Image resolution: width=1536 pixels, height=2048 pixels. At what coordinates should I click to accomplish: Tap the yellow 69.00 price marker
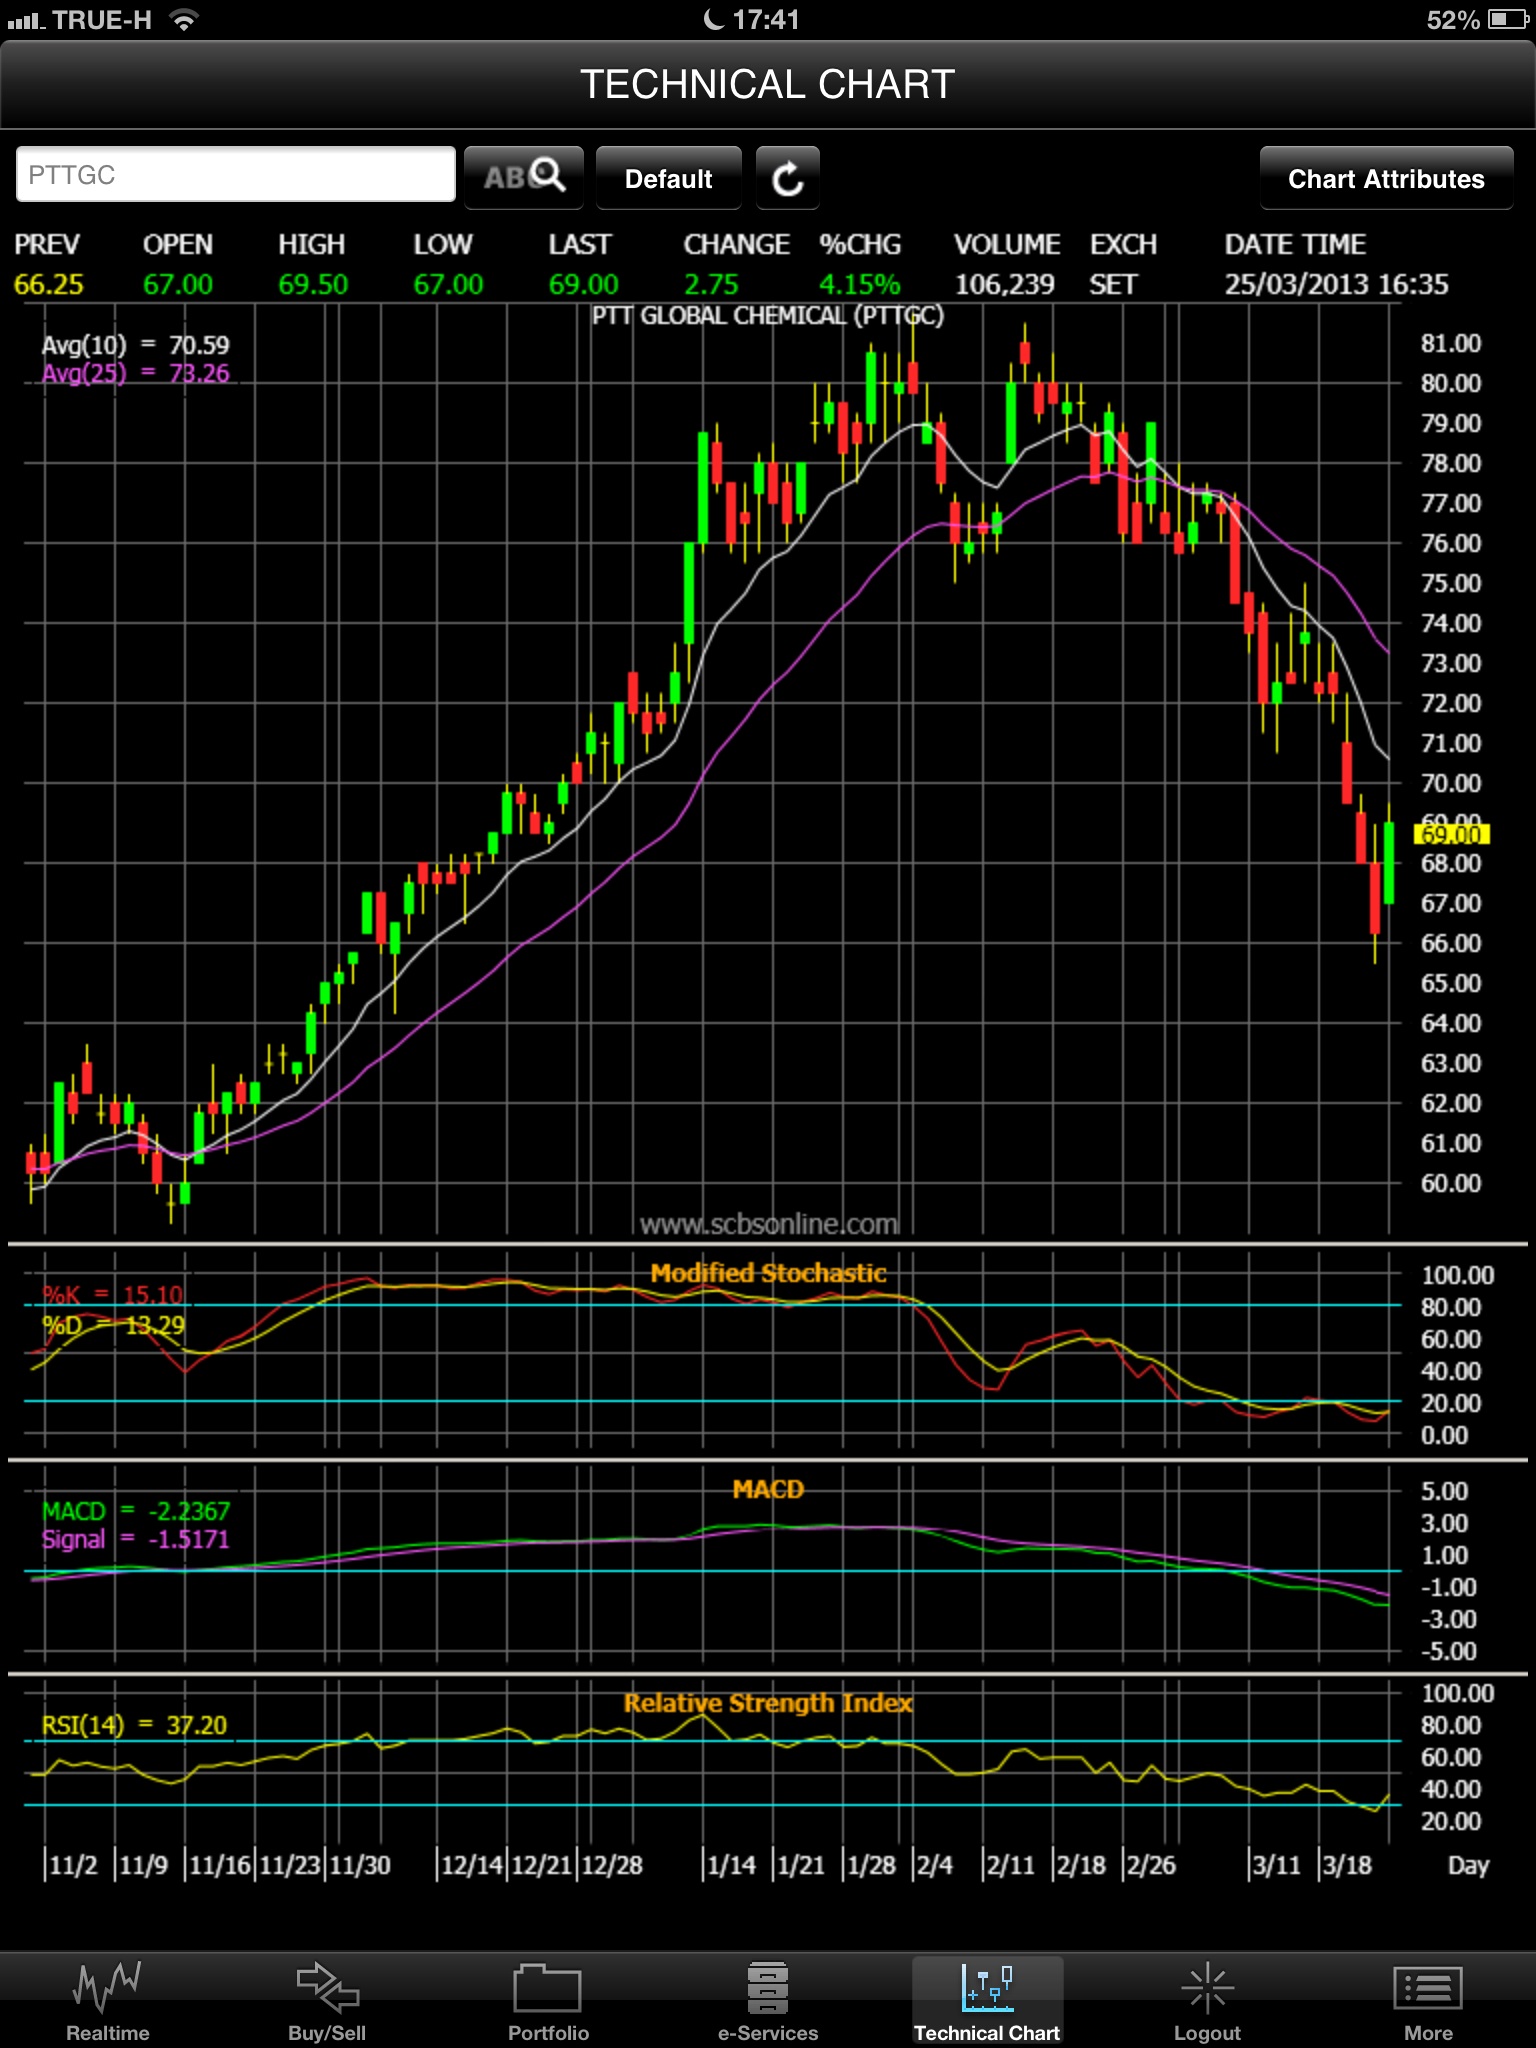point(1452,834)
